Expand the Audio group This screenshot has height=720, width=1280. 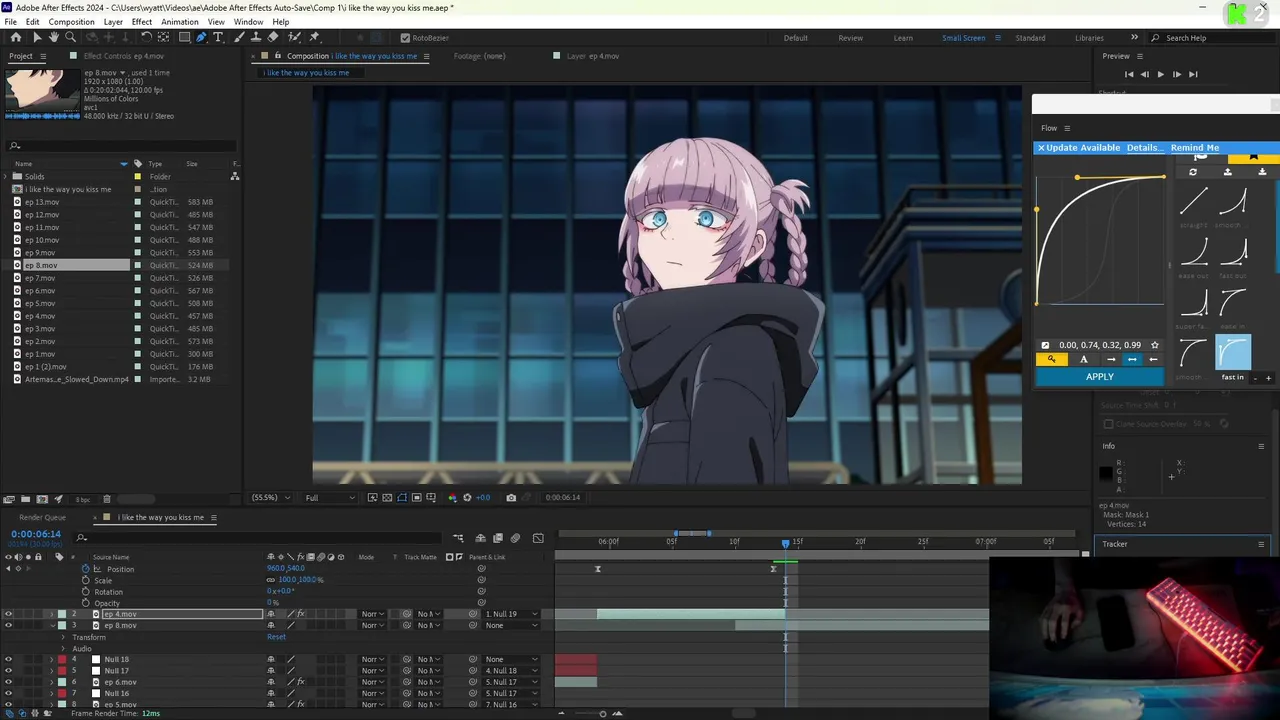[63, 649]
